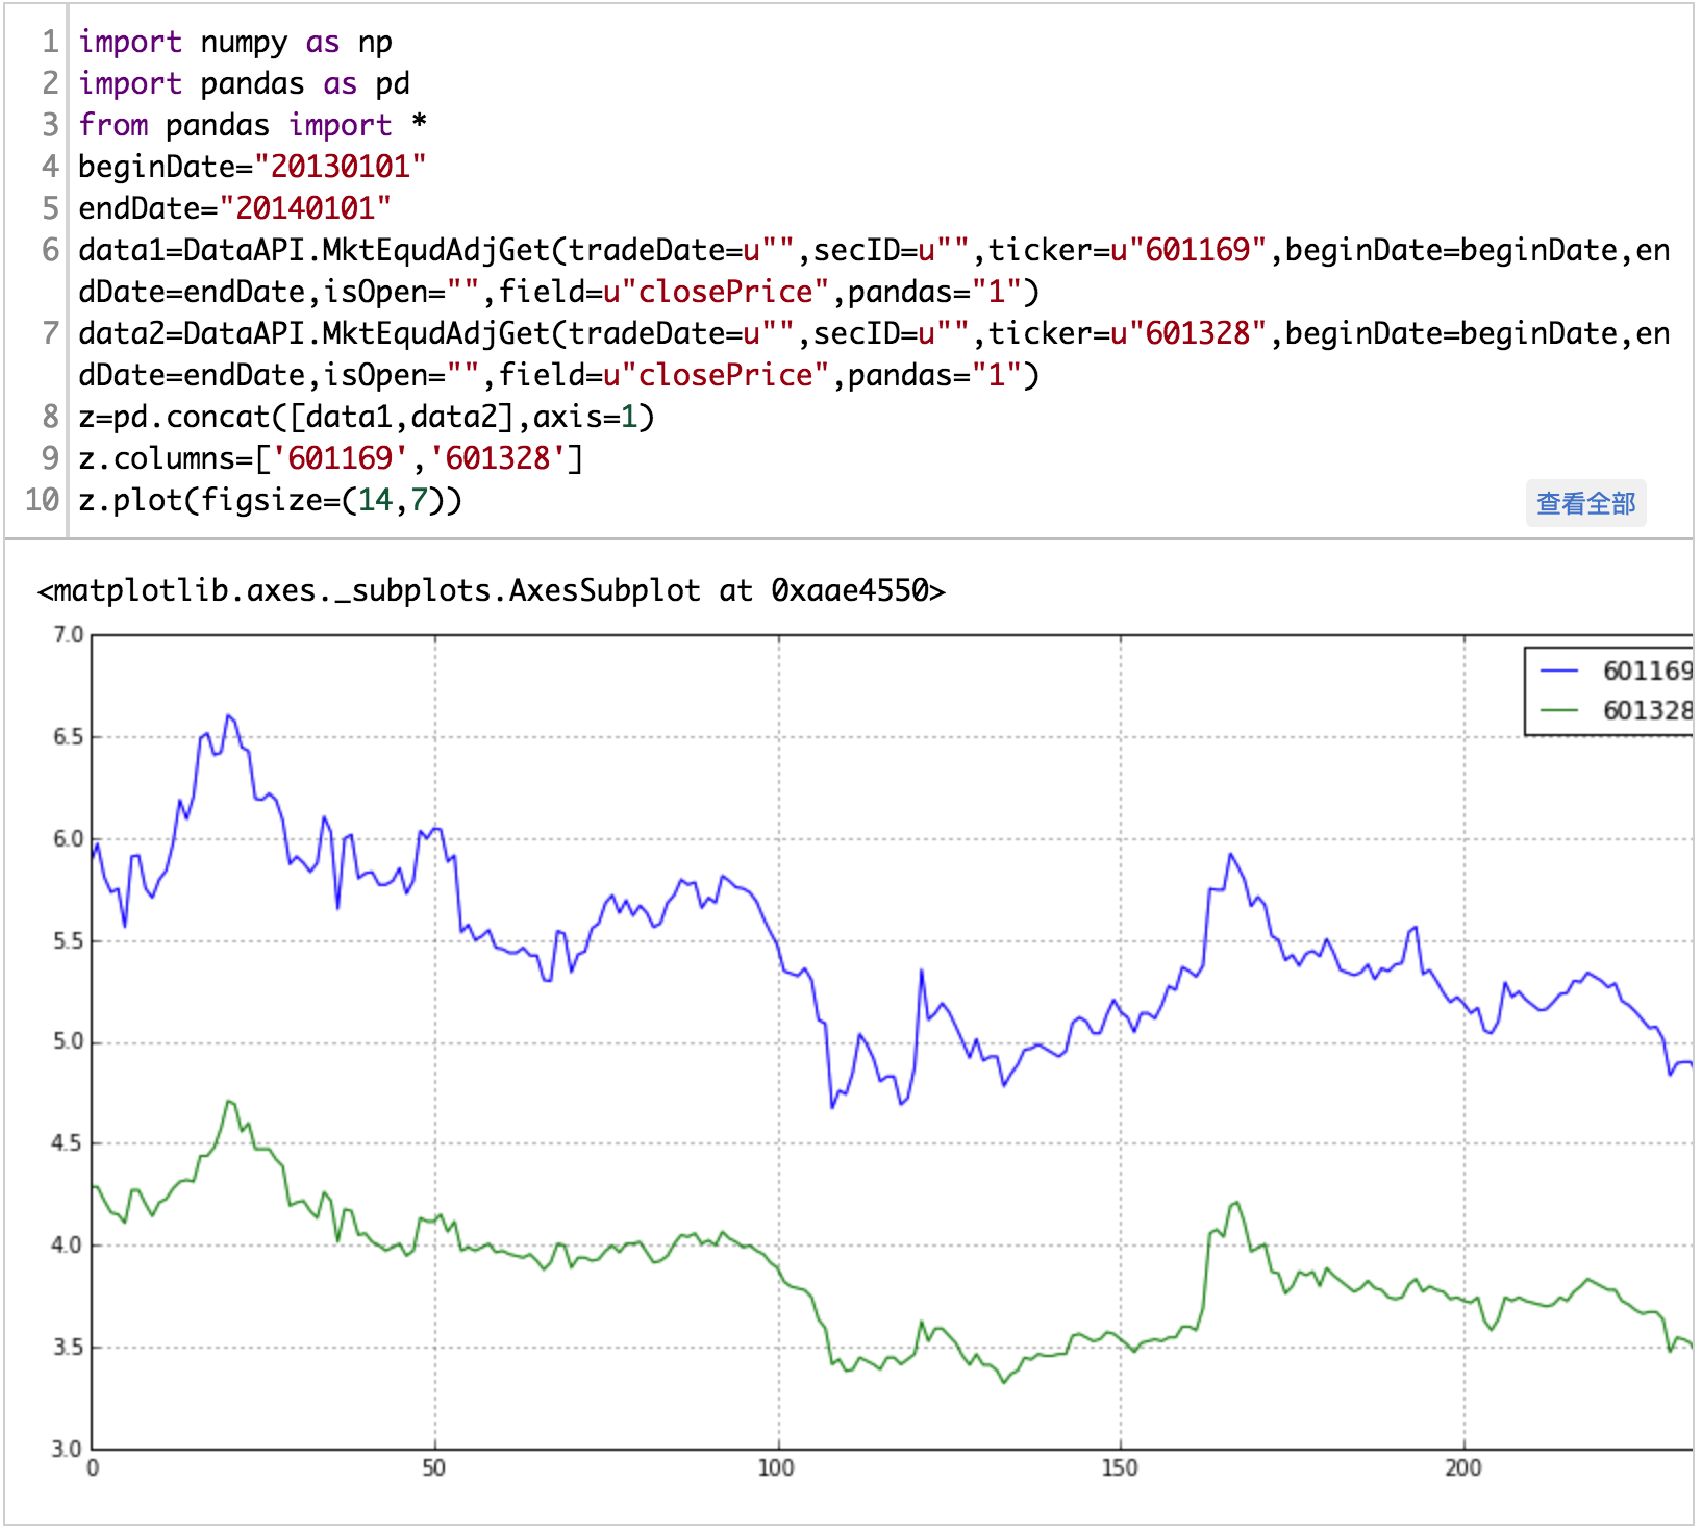This screenshot has height=1531, width=1699.
Task: Click the endDate string "20140101"
Action: pyautogui.click(x=305, y=209)
